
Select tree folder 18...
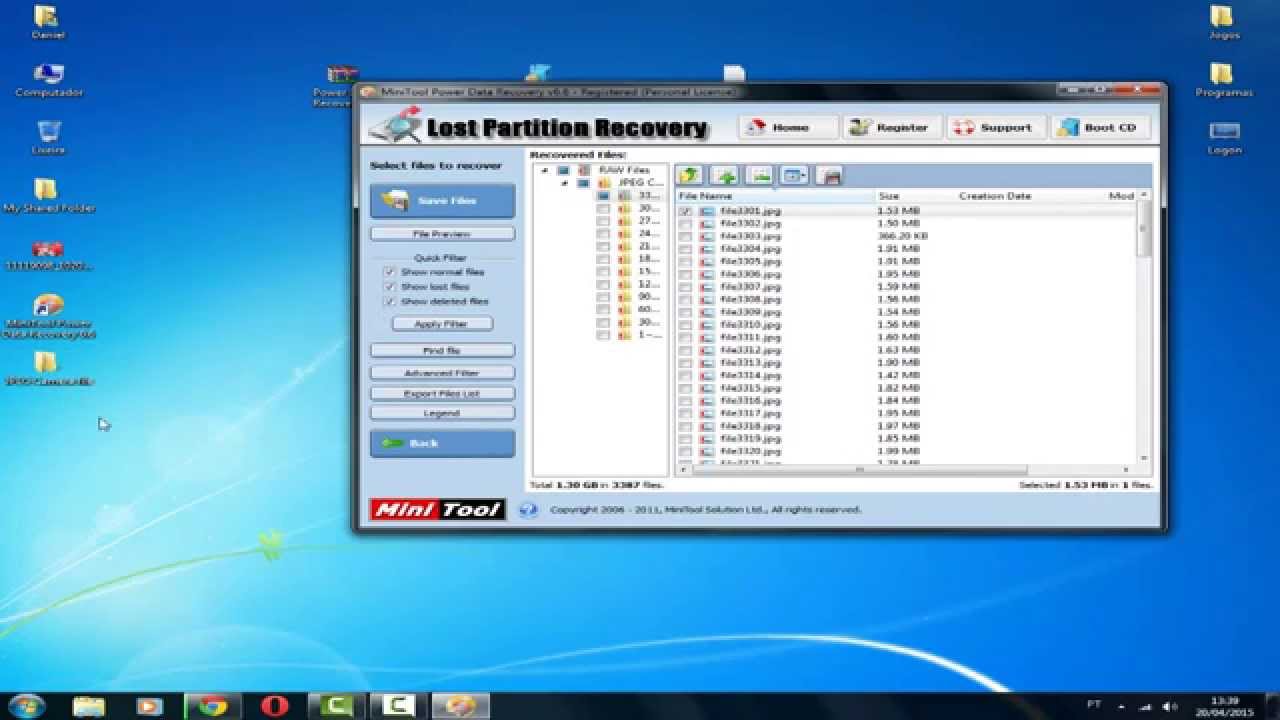coord(649,259)
